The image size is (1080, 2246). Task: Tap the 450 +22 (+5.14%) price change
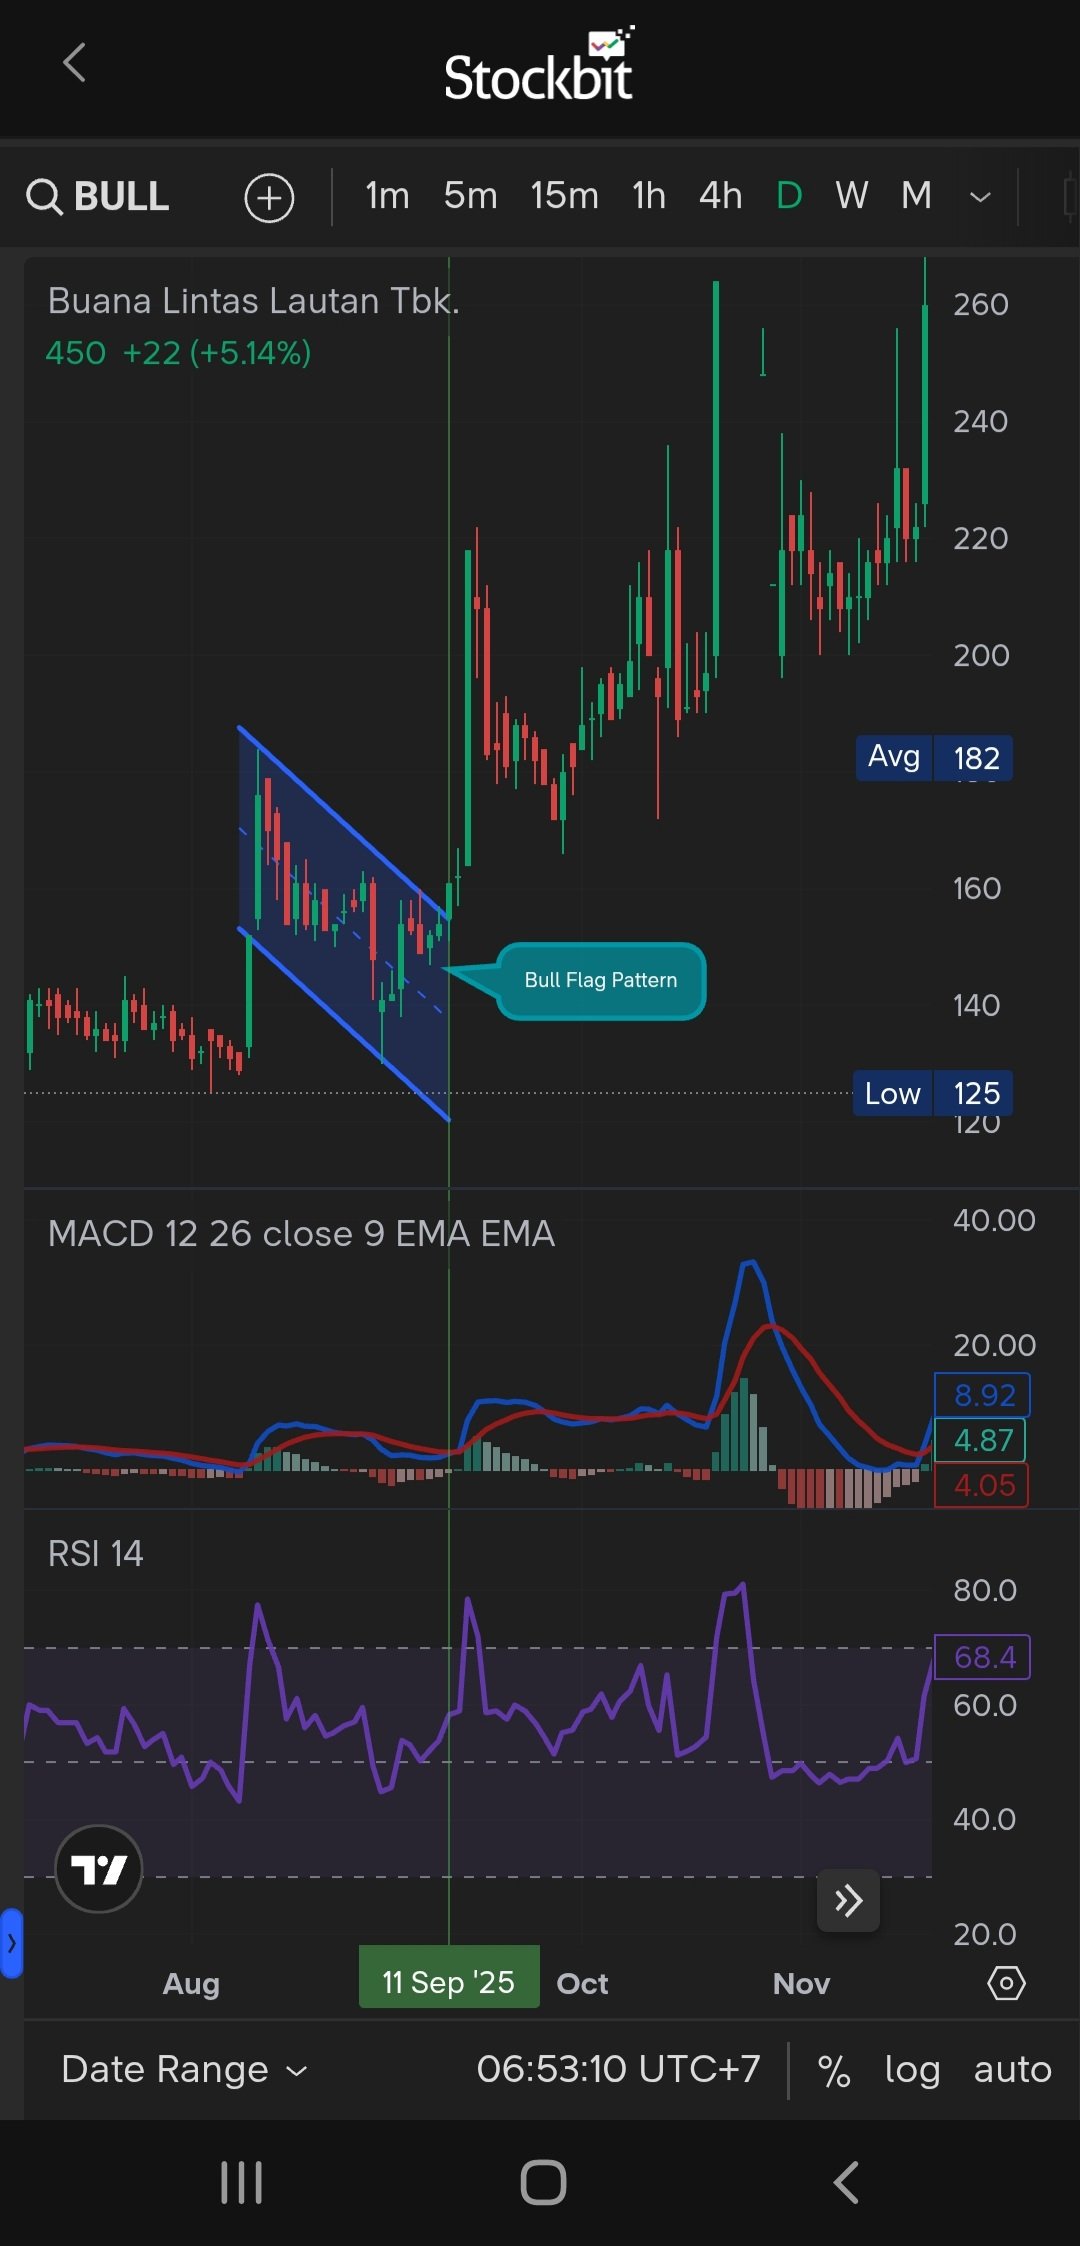tap(178, 353)
